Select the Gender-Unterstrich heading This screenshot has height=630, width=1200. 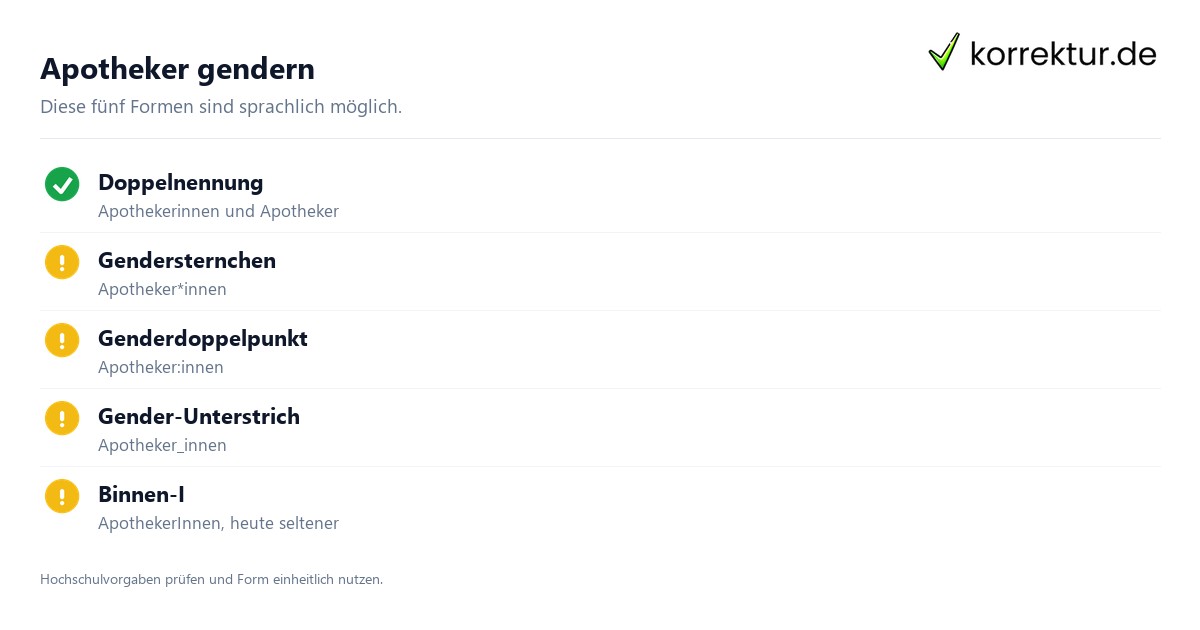tap(199, 416)
